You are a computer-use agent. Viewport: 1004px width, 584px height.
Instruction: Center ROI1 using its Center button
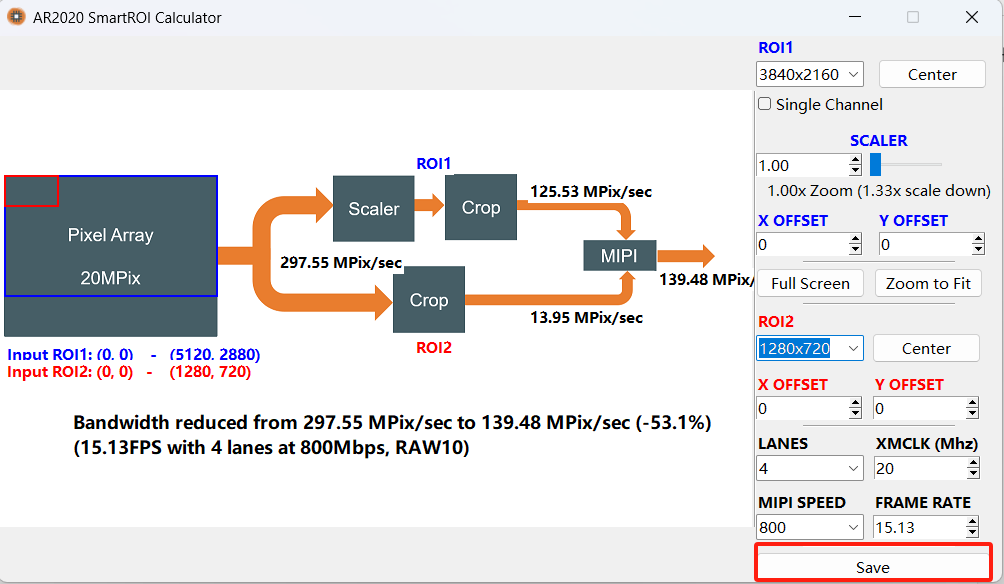click(932, 74)
